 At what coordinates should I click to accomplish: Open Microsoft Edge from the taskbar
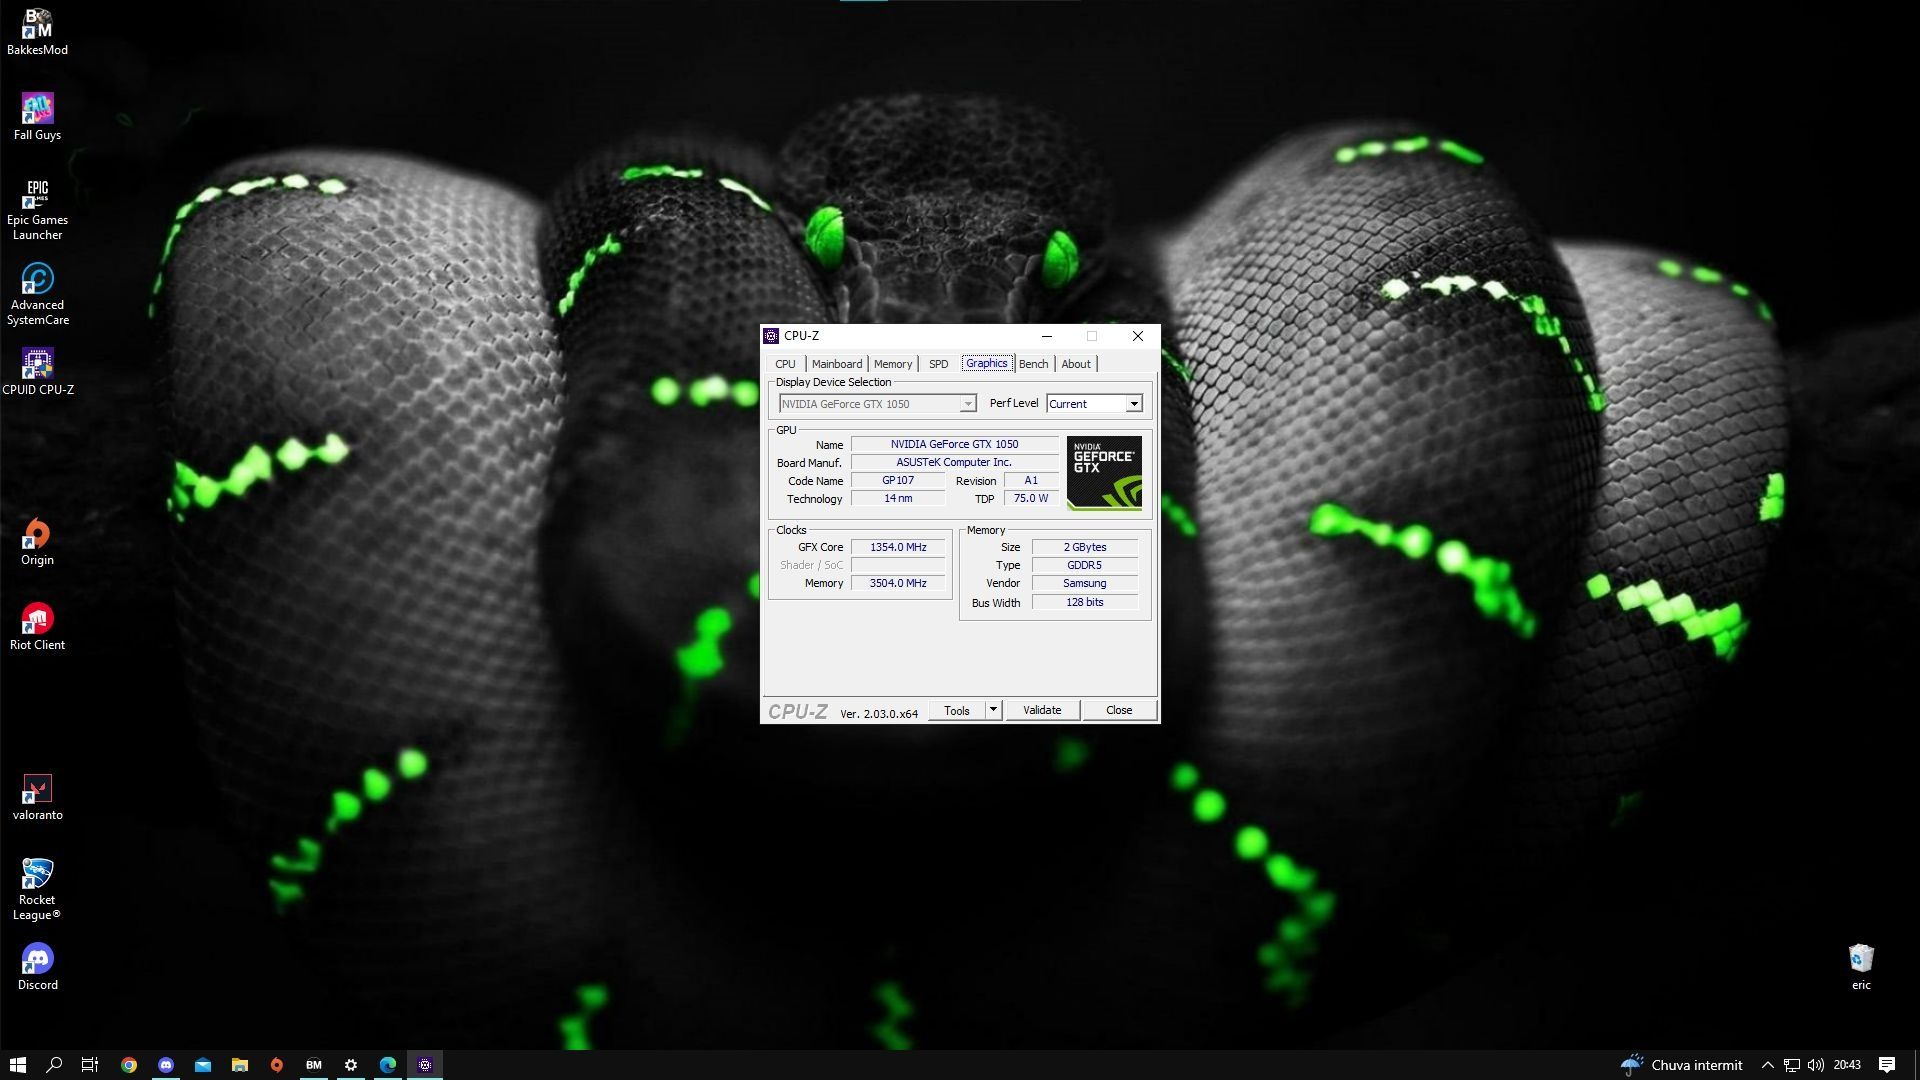point(388,1065)
